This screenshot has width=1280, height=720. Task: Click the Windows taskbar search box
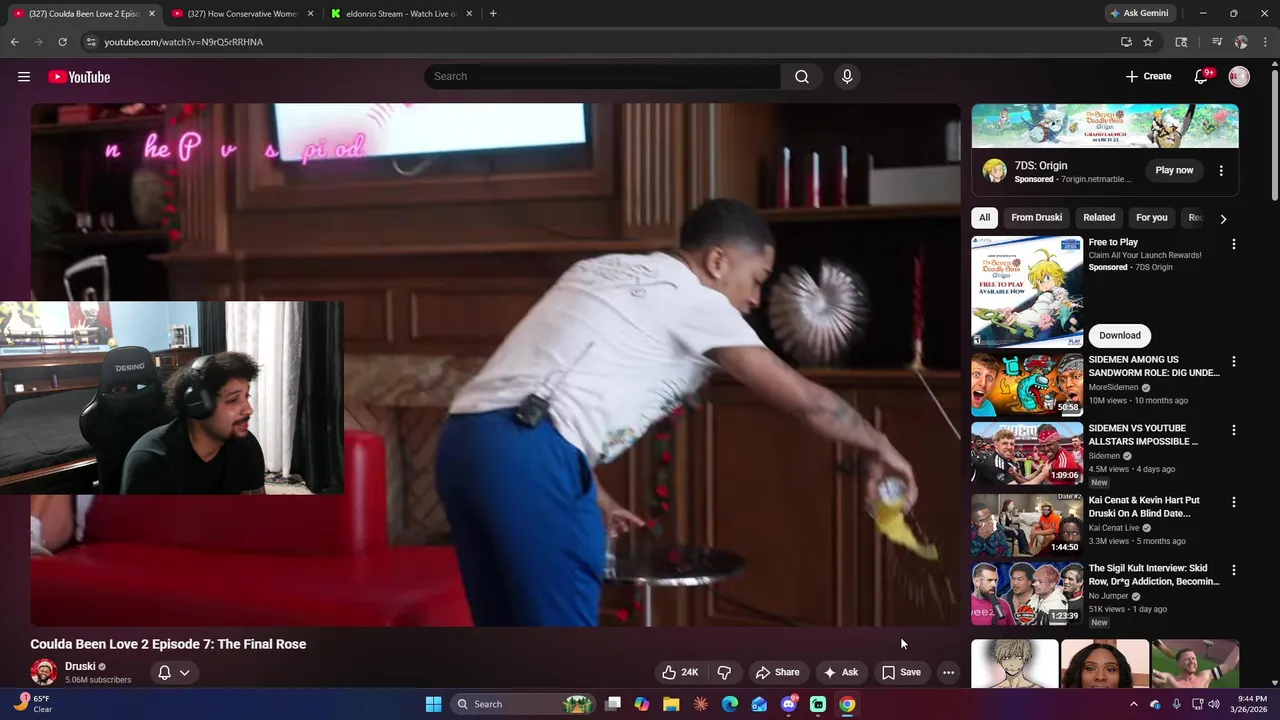[x=523, y=704]
